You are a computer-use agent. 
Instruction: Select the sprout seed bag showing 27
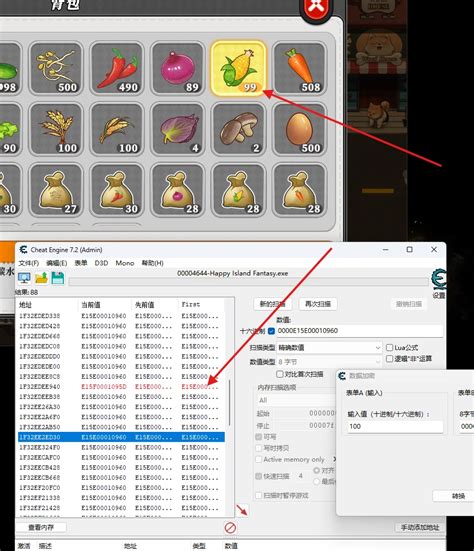pyautogui.click(x=56, y=190)
